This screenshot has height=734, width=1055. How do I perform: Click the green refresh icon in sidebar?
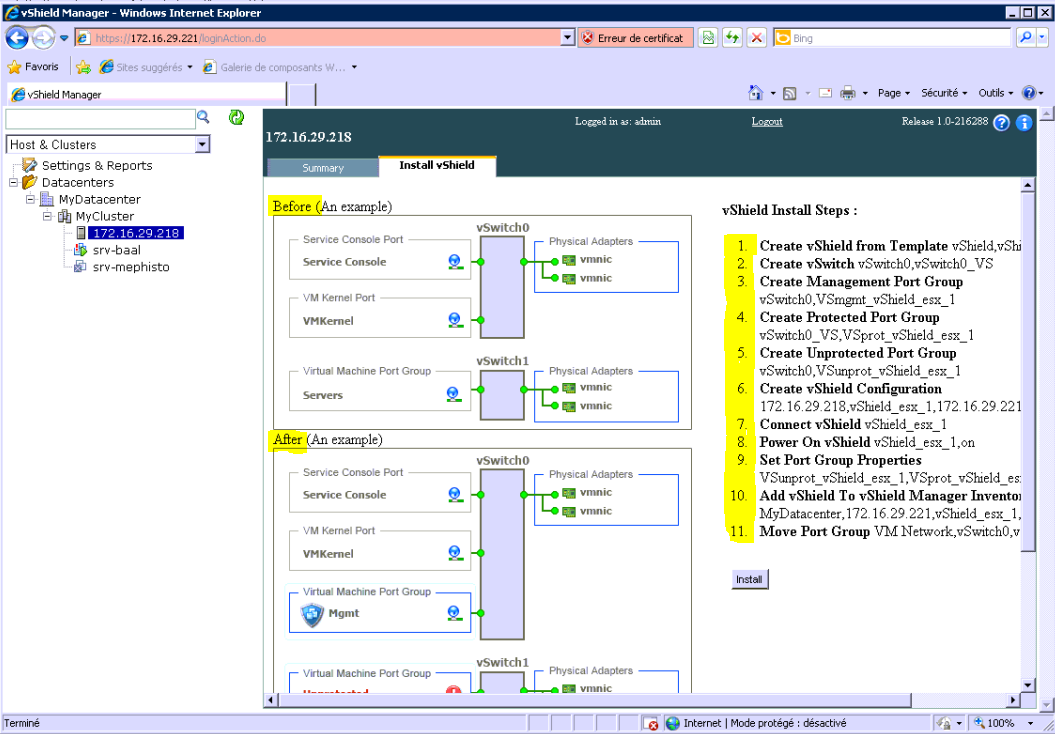pyautogui.click(x=236, y=118)
